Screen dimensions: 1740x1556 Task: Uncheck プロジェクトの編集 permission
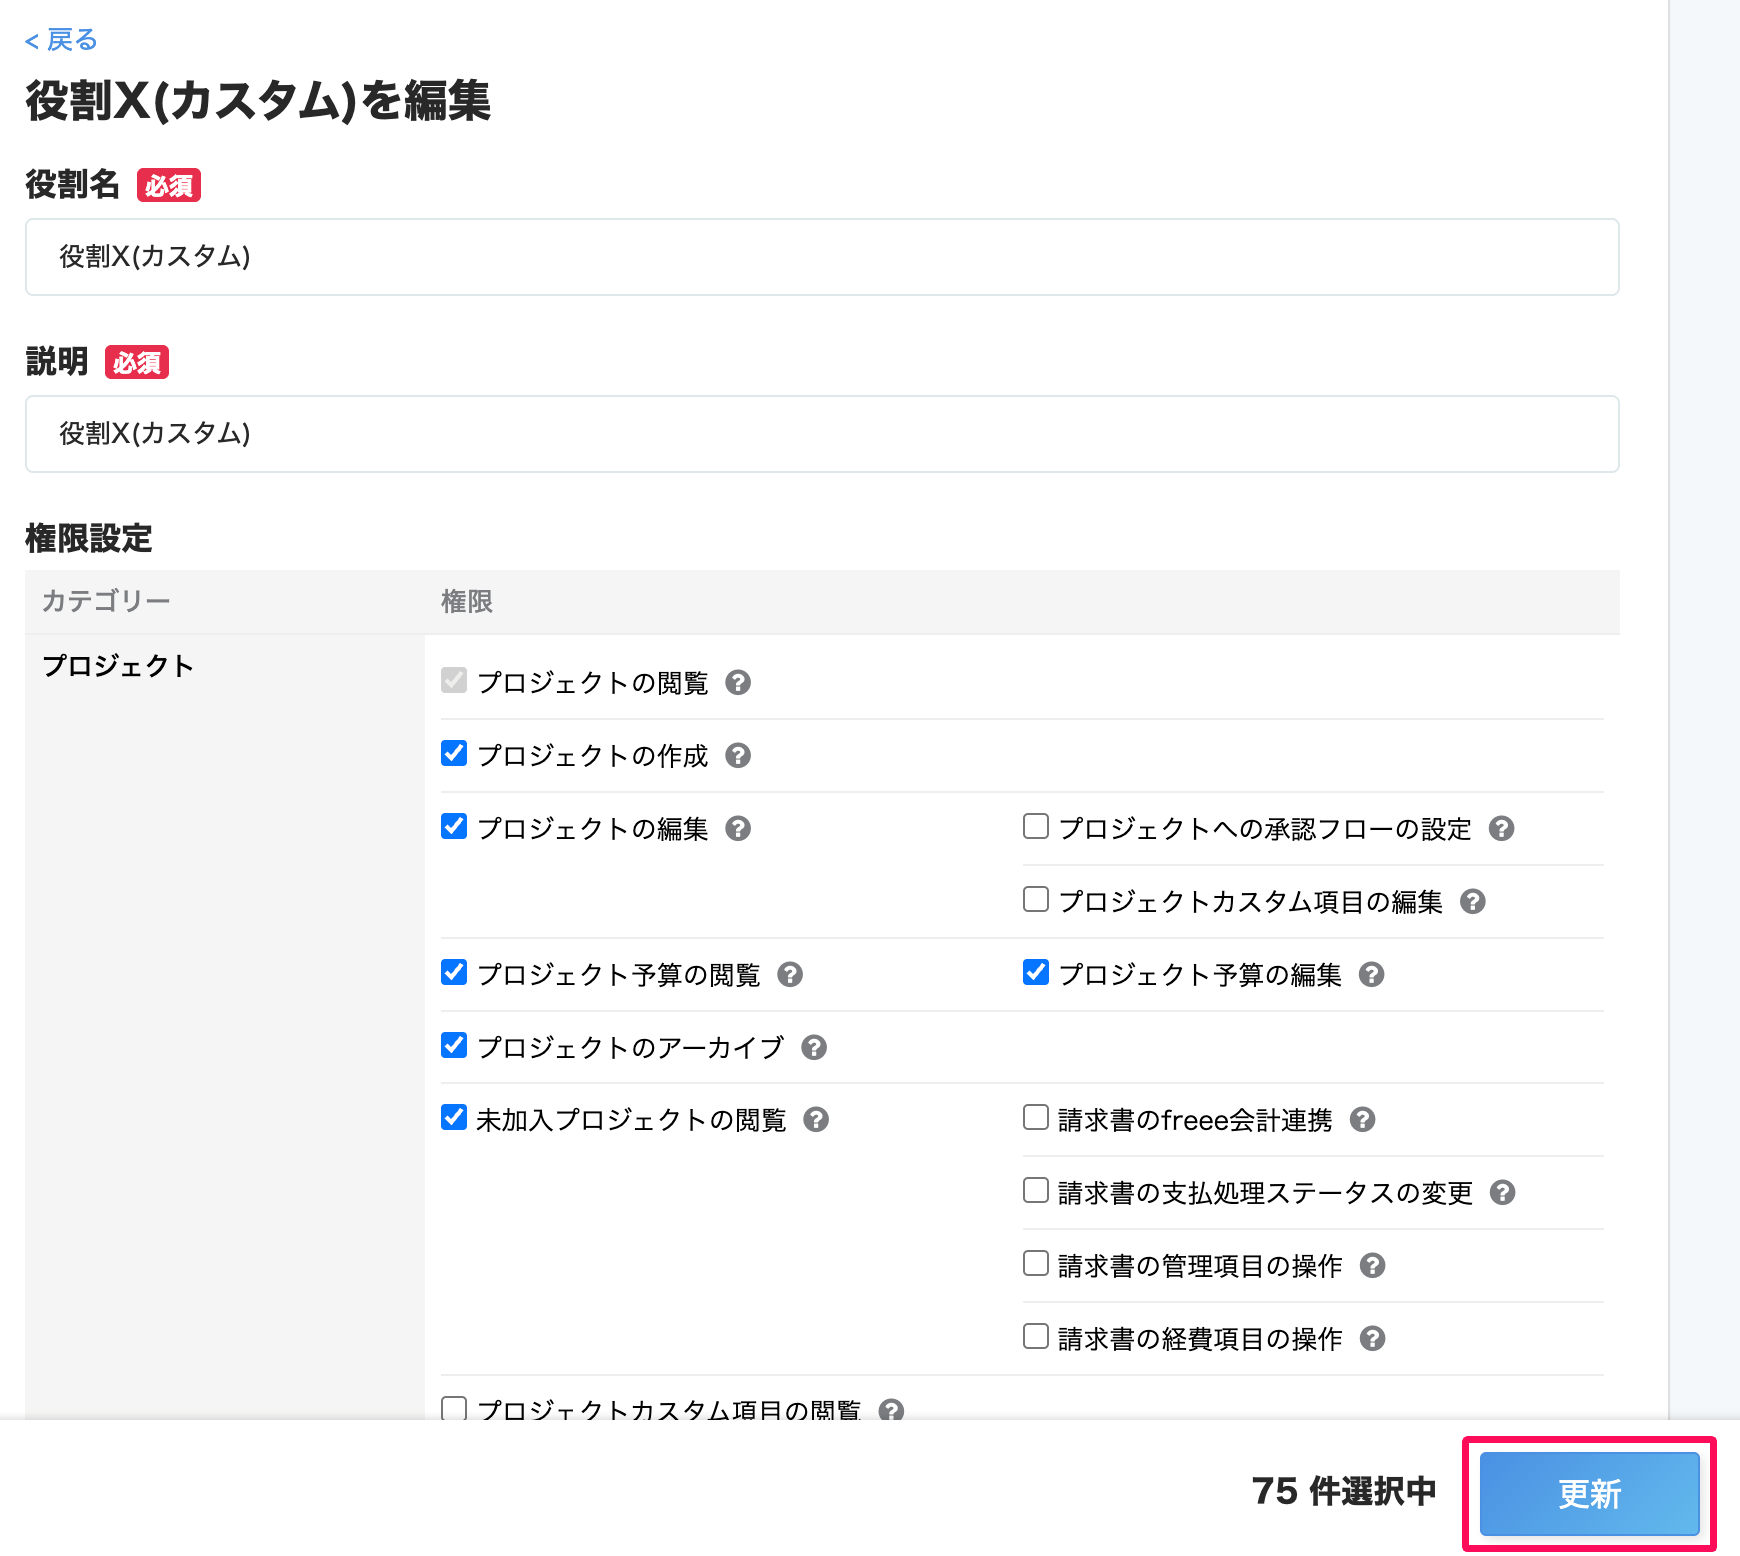pos(454,826)
